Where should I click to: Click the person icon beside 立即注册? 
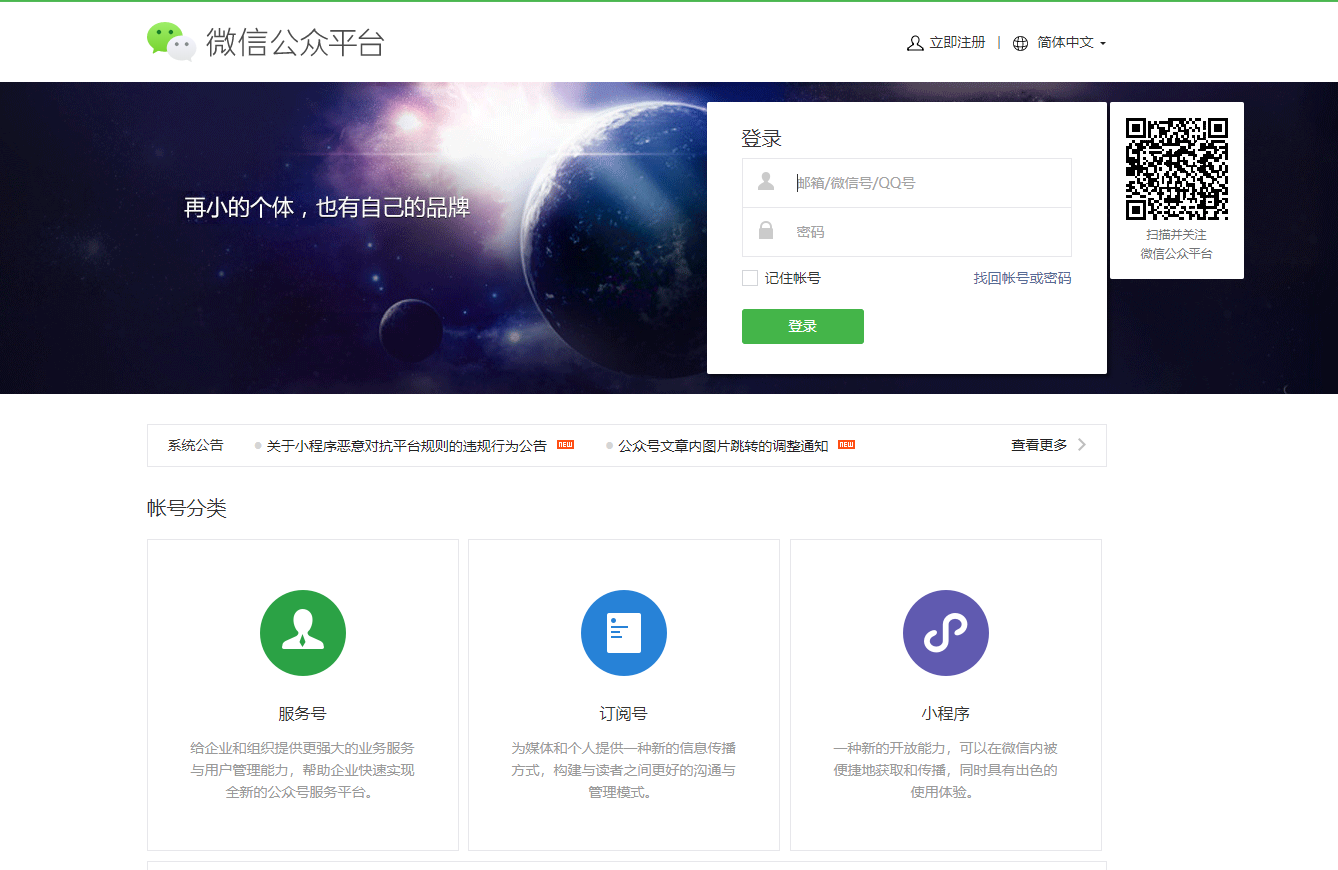coord(913,43)
